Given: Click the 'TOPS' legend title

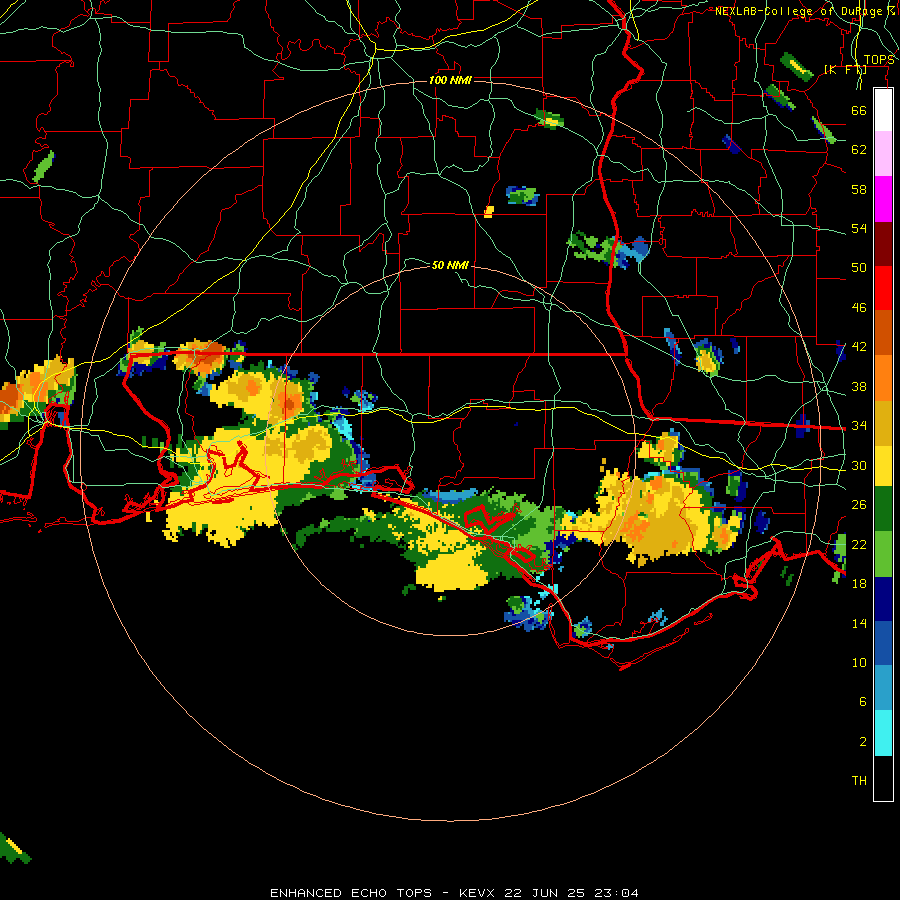Looking at the screenshot, I should coord(879,60).
